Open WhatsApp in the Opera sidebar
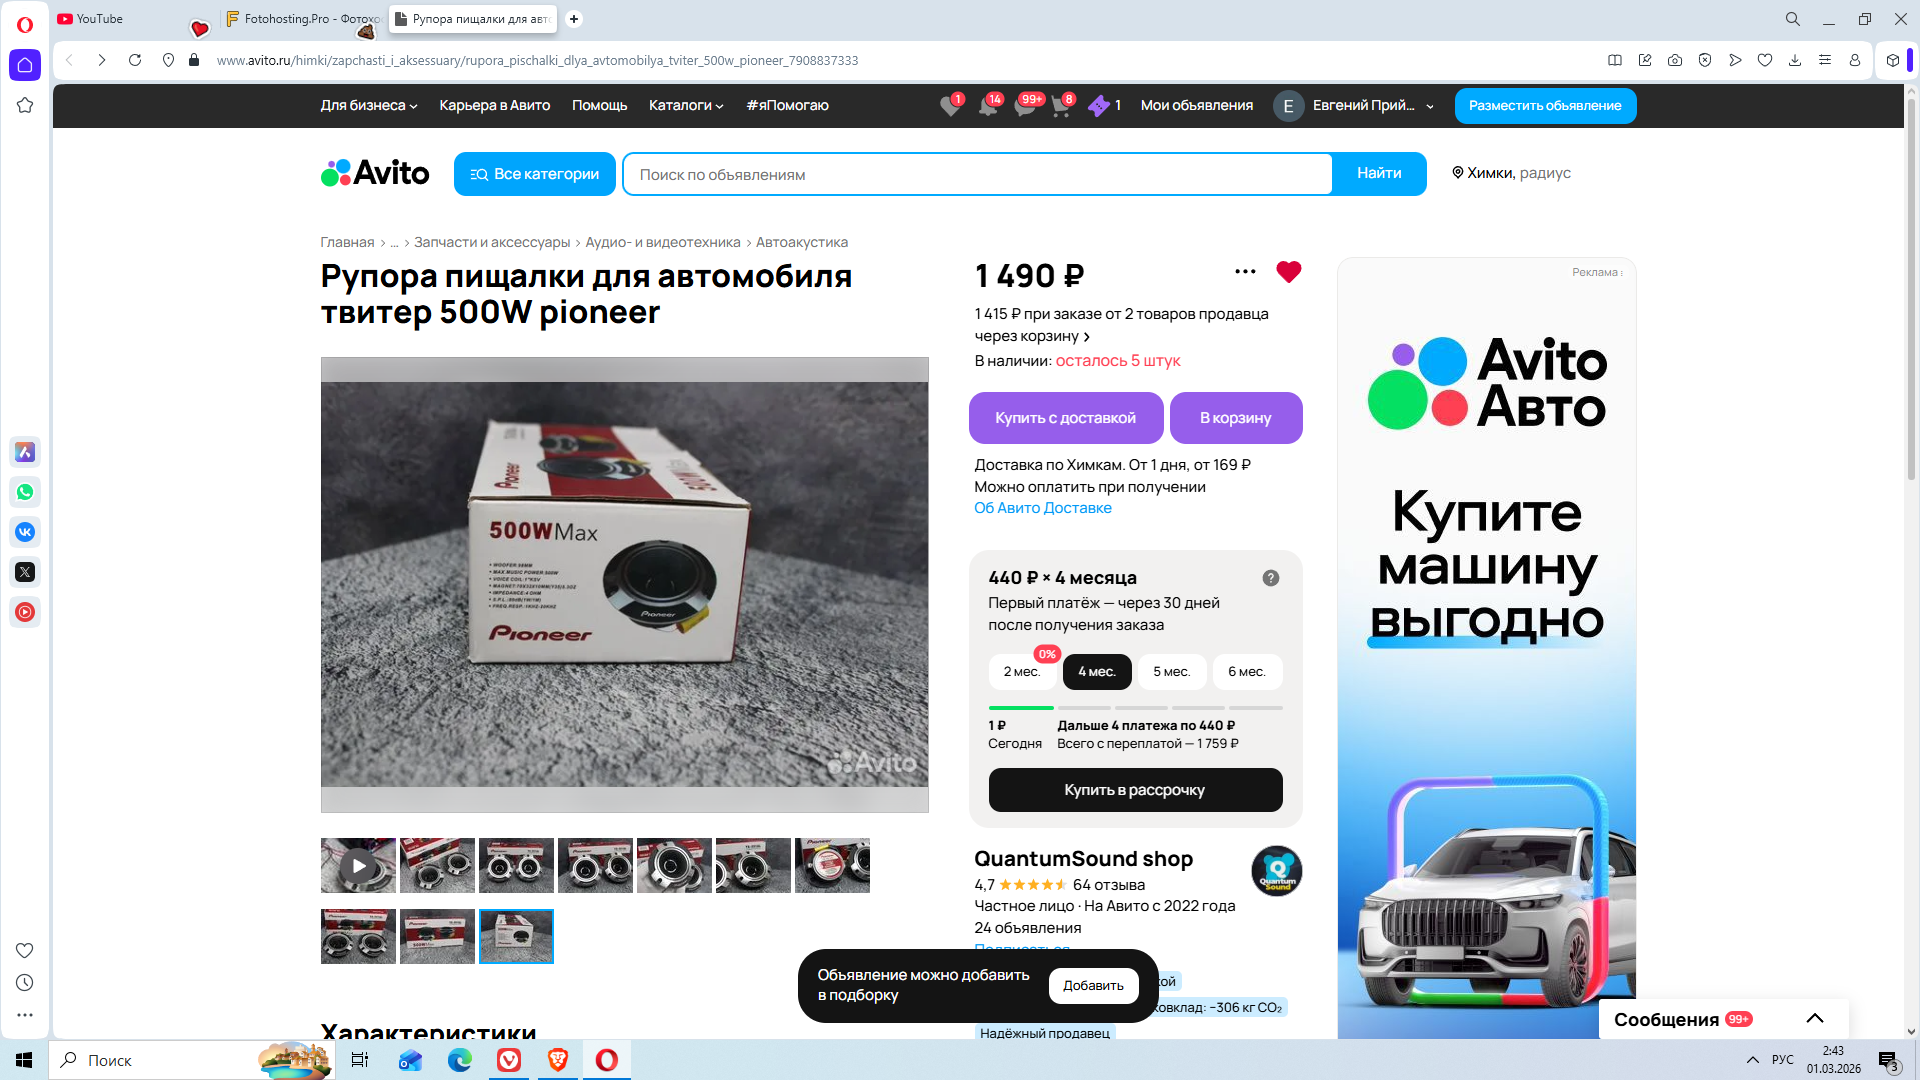1920x1080 pixels. [x=25, y=492]
